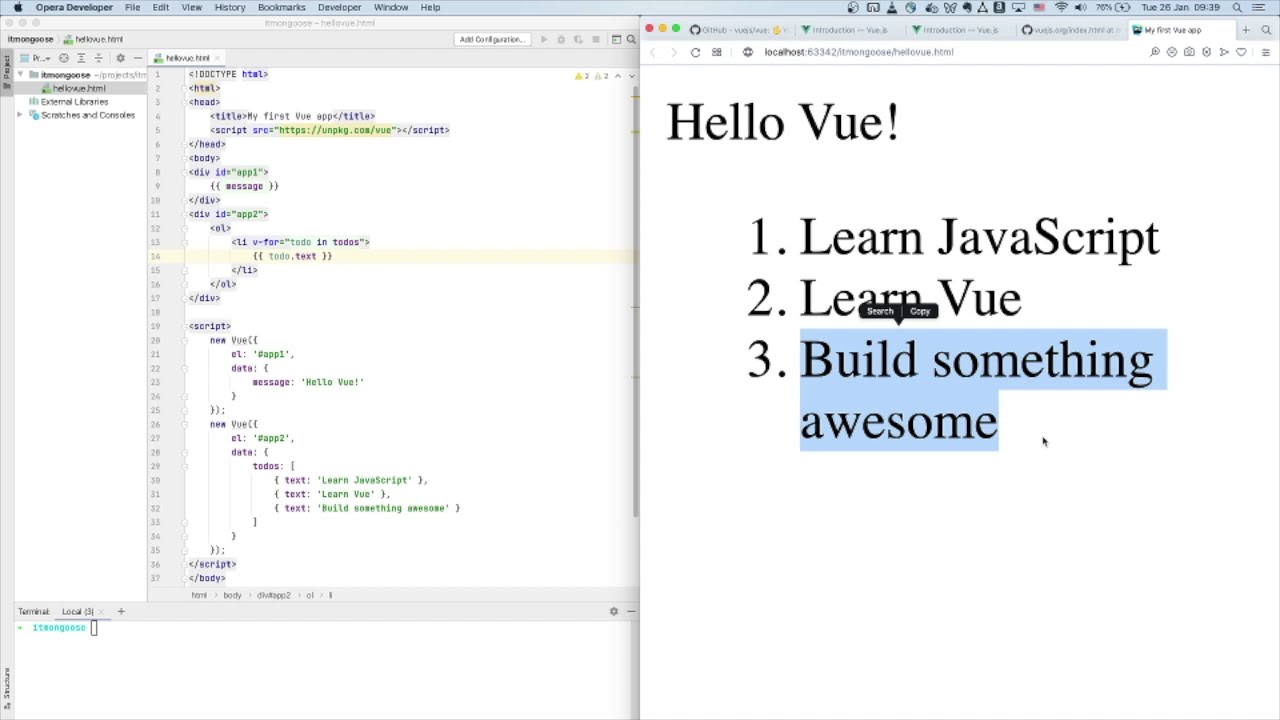Click the editor vertical scrollbar
The width and height of the screenshot is (1280, 720).
(635, 300)
